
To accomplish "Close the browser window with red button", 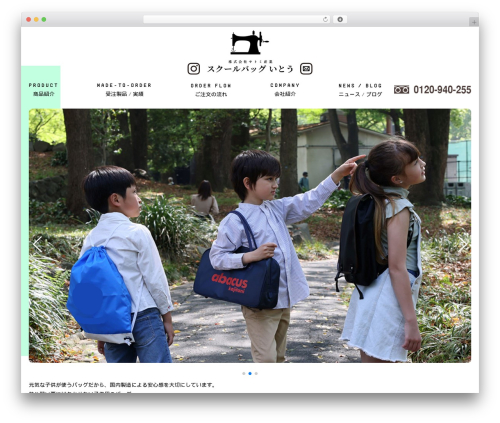I will 29,20.
